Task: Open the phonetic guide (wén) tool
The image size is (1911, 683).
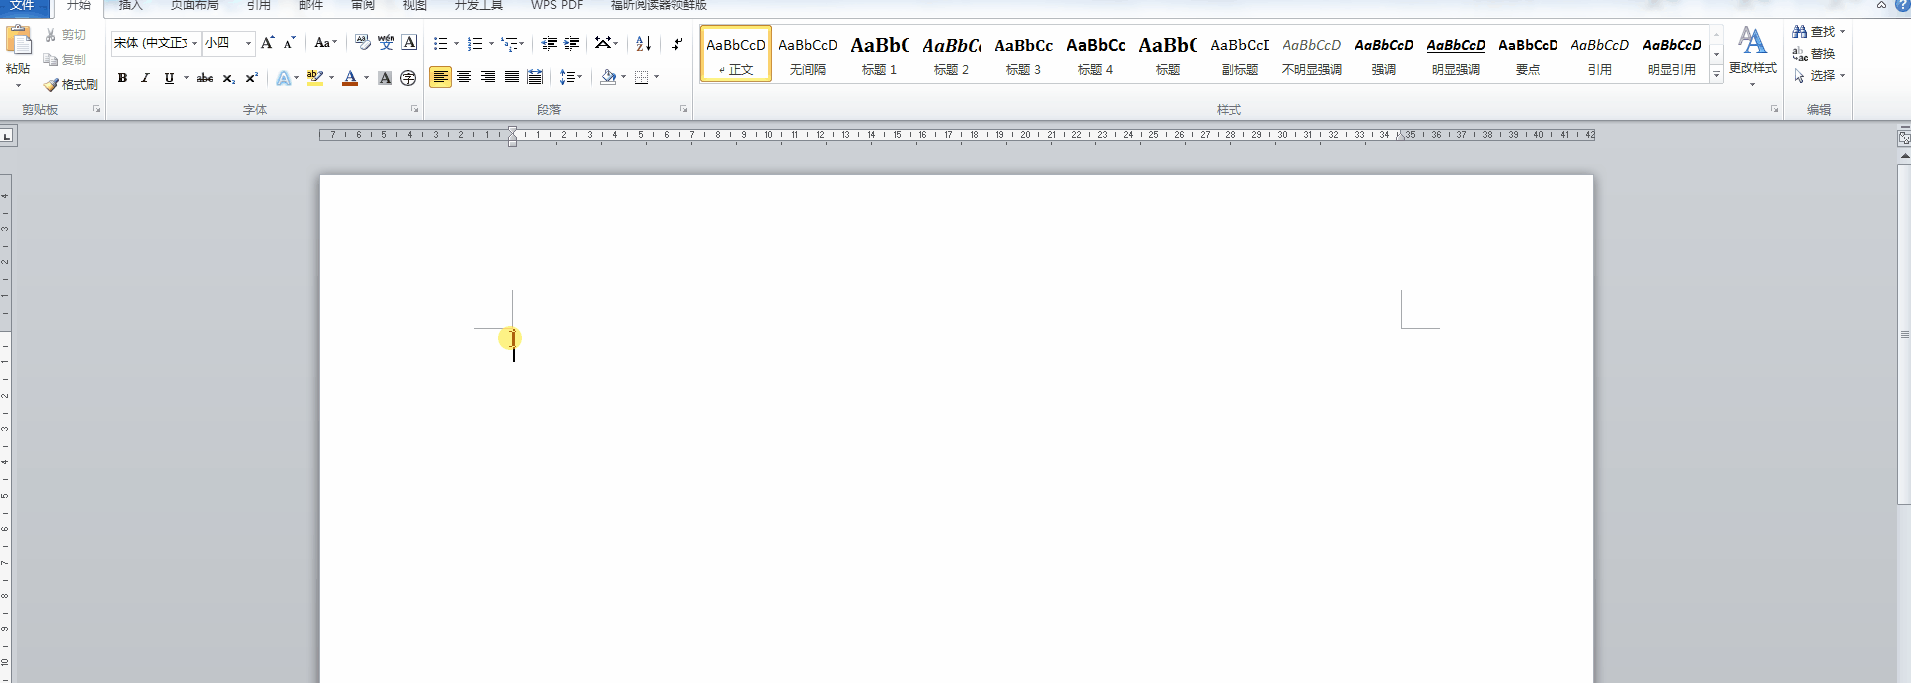Action: 386,43
